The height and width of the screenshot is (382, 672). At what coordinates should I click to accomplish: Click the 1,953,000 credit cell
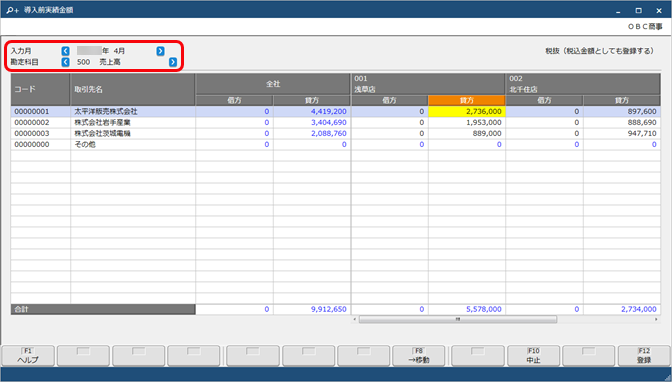(467, 123)
